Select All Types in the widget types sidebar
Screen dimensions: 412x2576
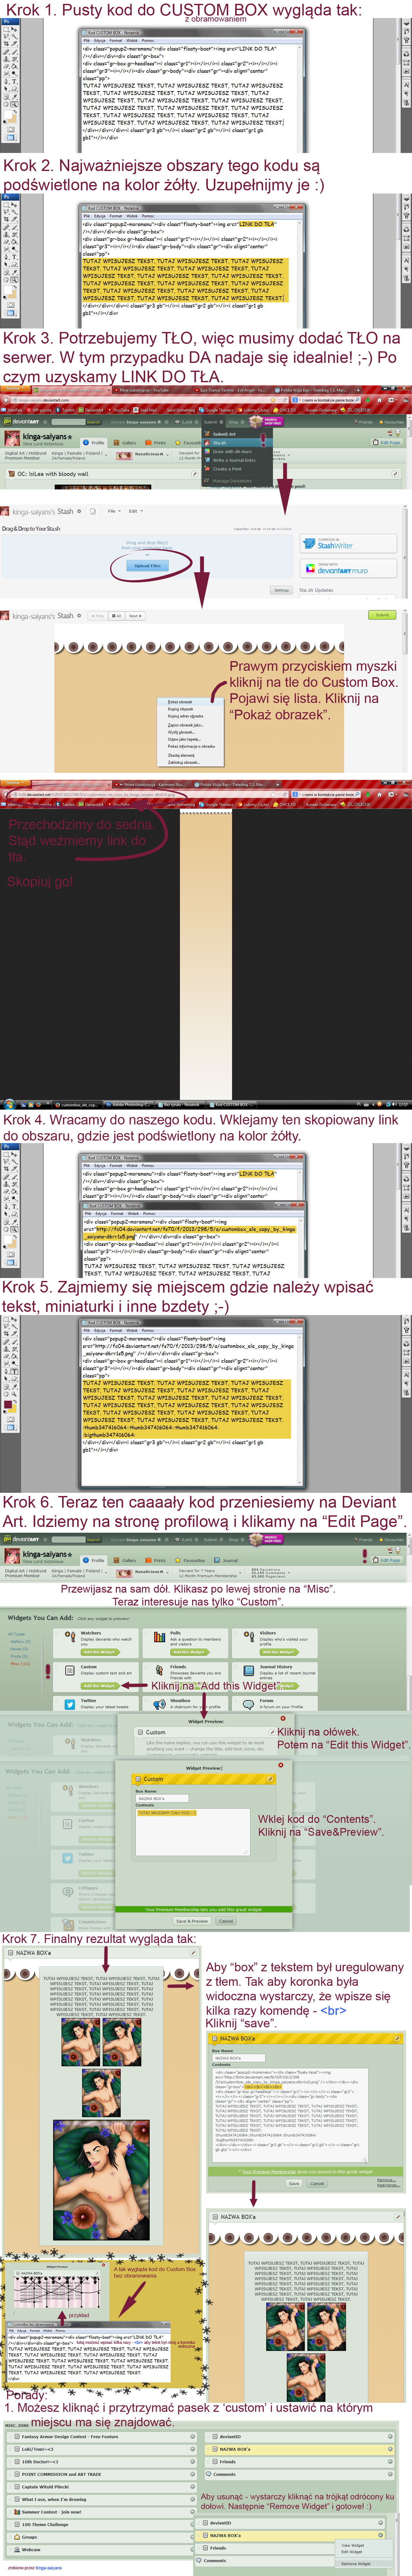pyautogui.click(x=16, y=1634)
